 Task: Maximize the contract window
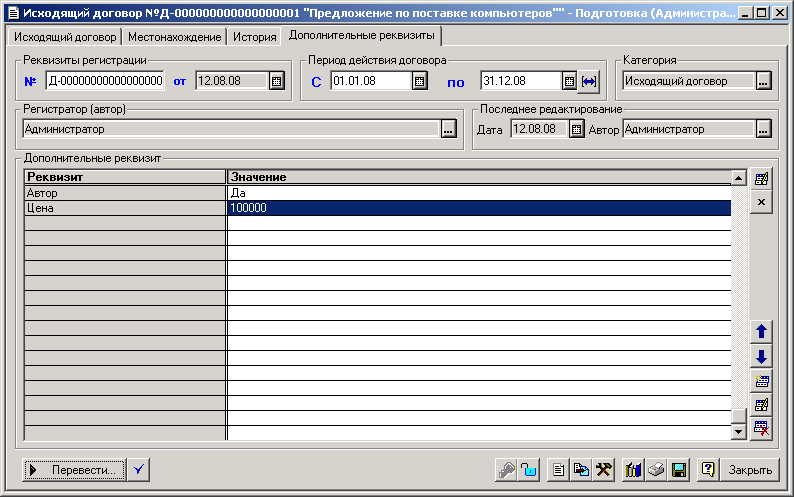762,13
